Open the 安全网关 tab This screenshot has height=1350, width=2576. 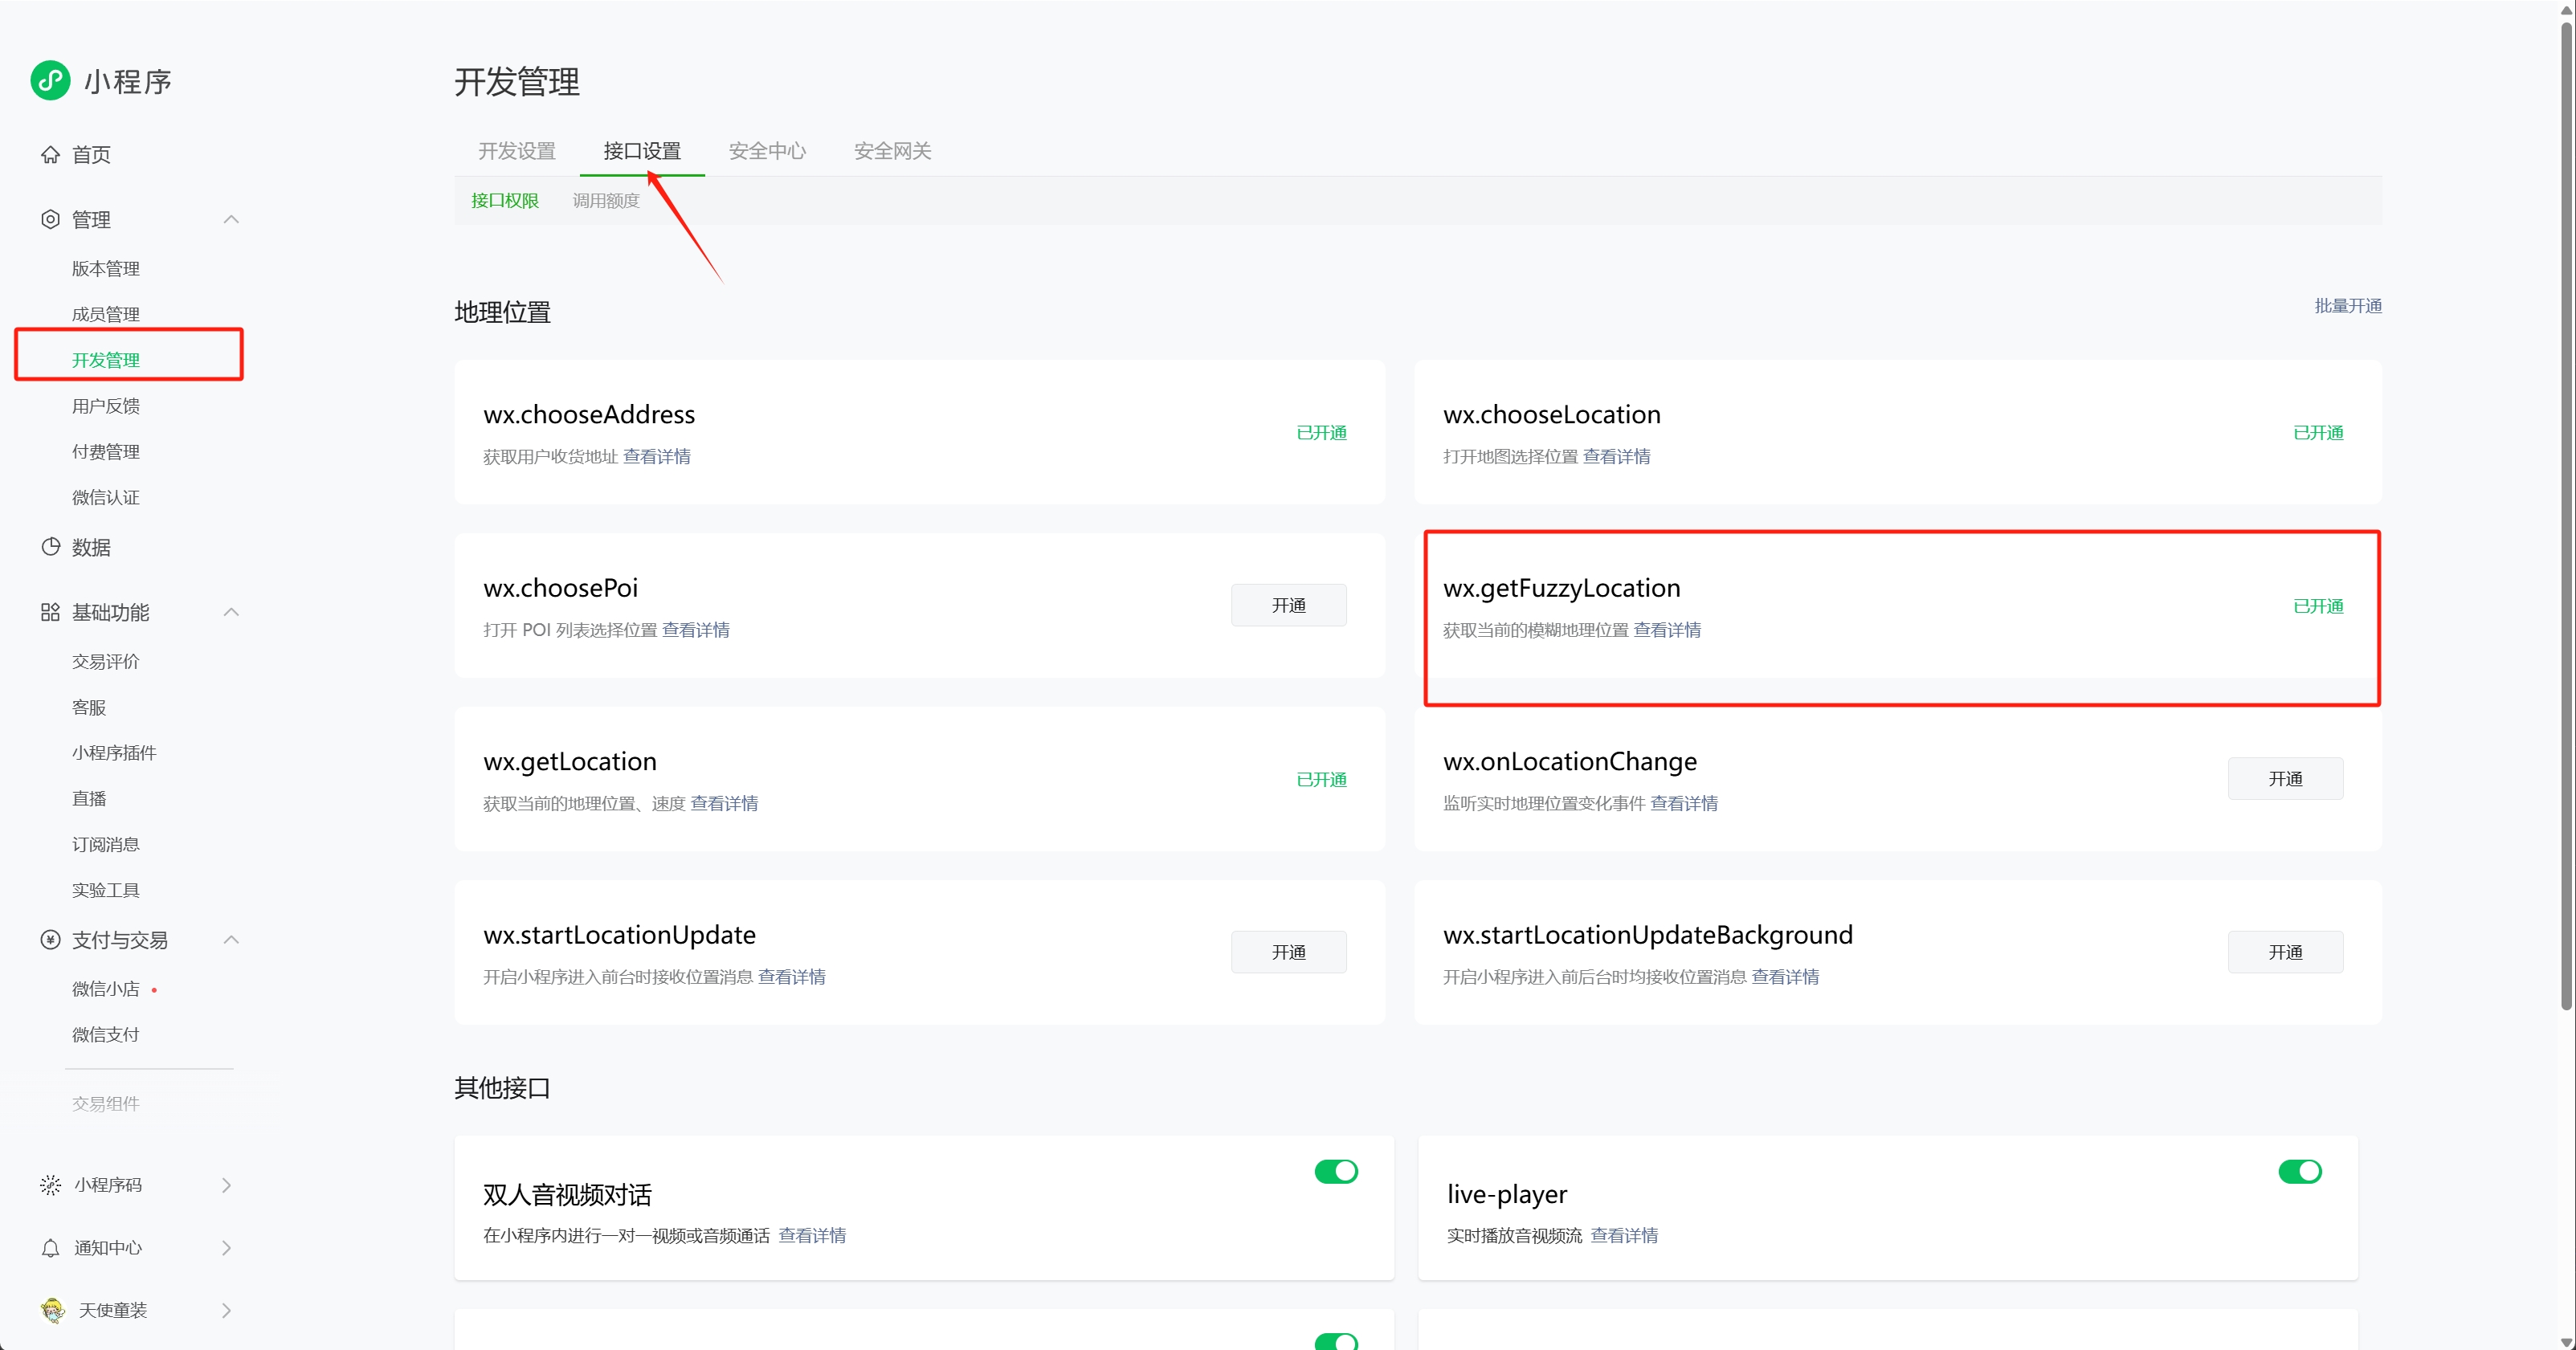893,151
